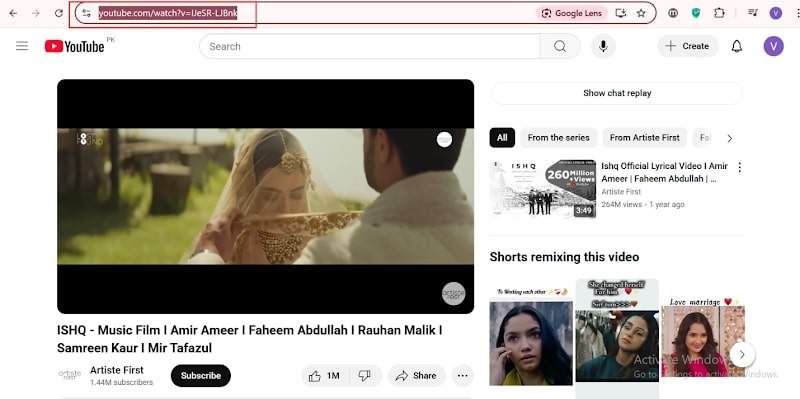Screen dimensions: 800x399
Task: Open Google Lens from address bar
Action: [x=572, y=13]
